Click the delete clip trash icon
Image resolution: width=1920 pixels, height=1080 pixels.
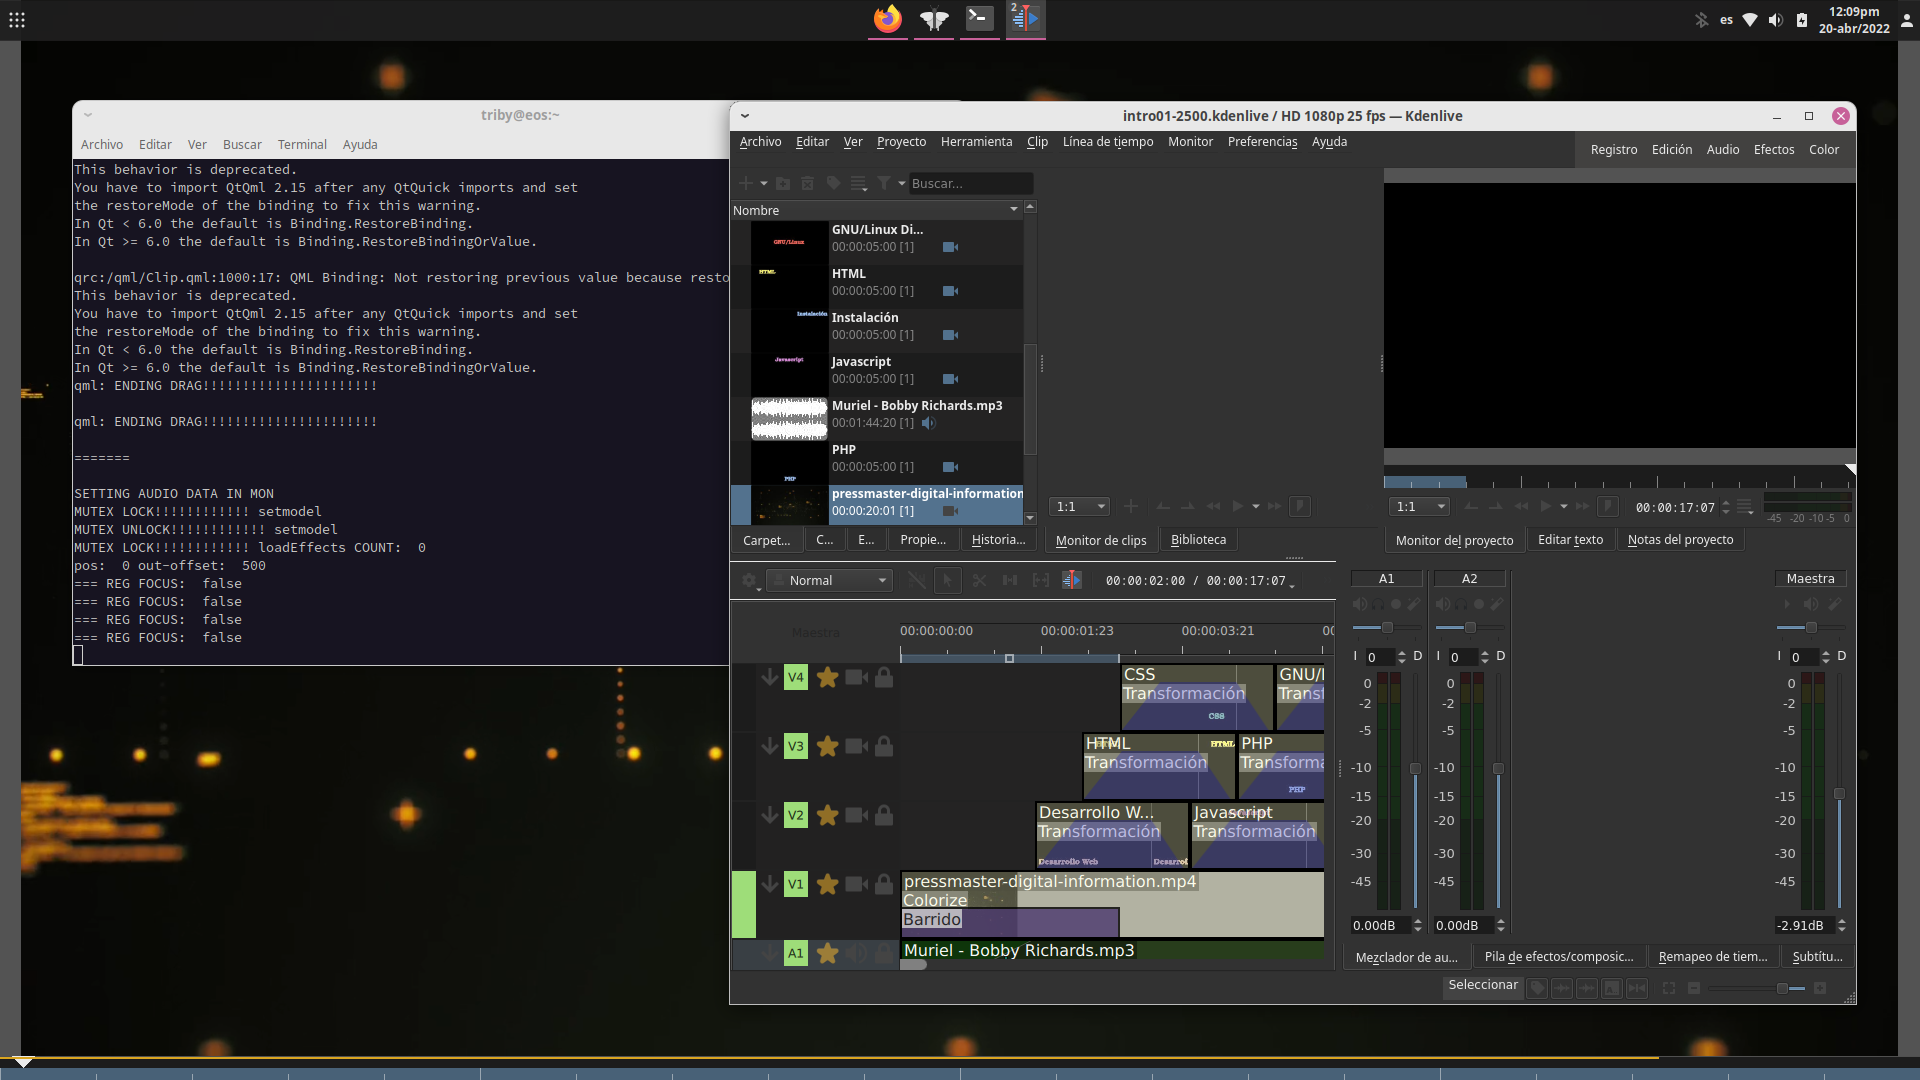(808, 183)
